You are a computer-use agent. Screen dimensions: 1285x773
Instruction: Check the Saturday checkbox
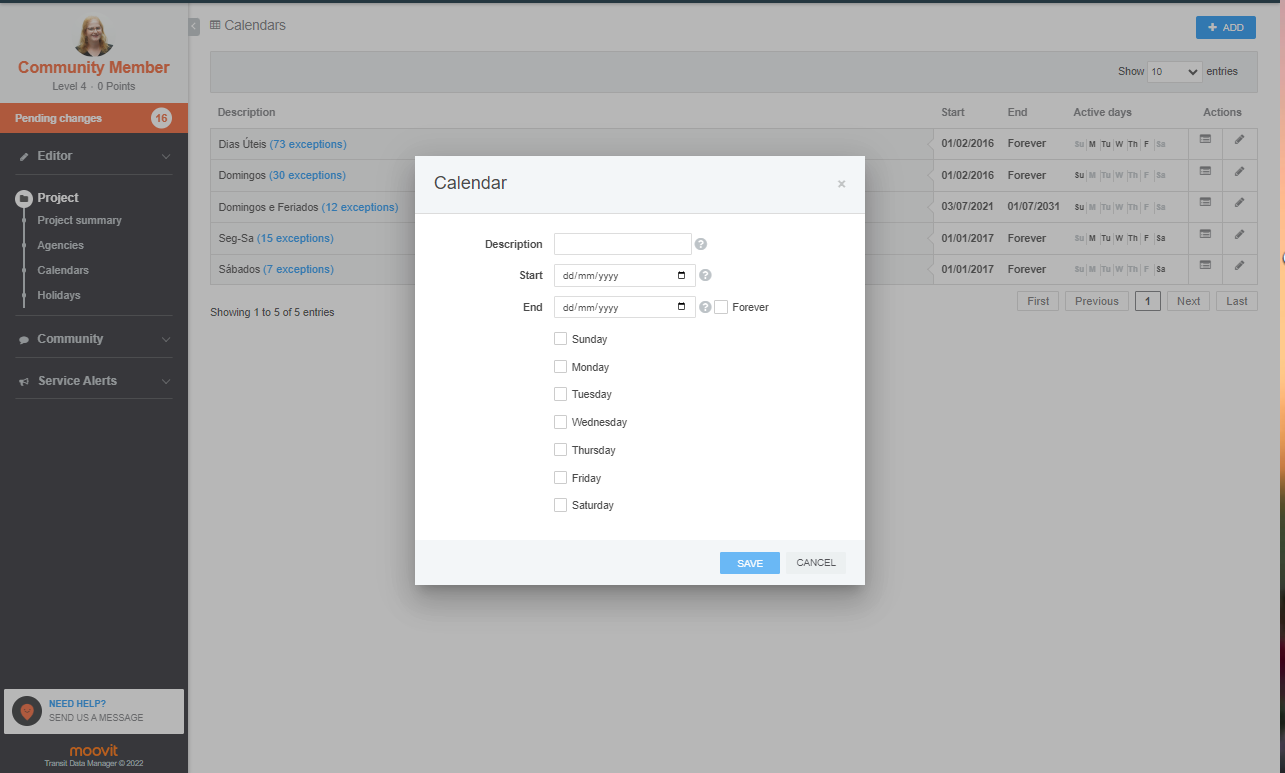click(x=560, y=505)
